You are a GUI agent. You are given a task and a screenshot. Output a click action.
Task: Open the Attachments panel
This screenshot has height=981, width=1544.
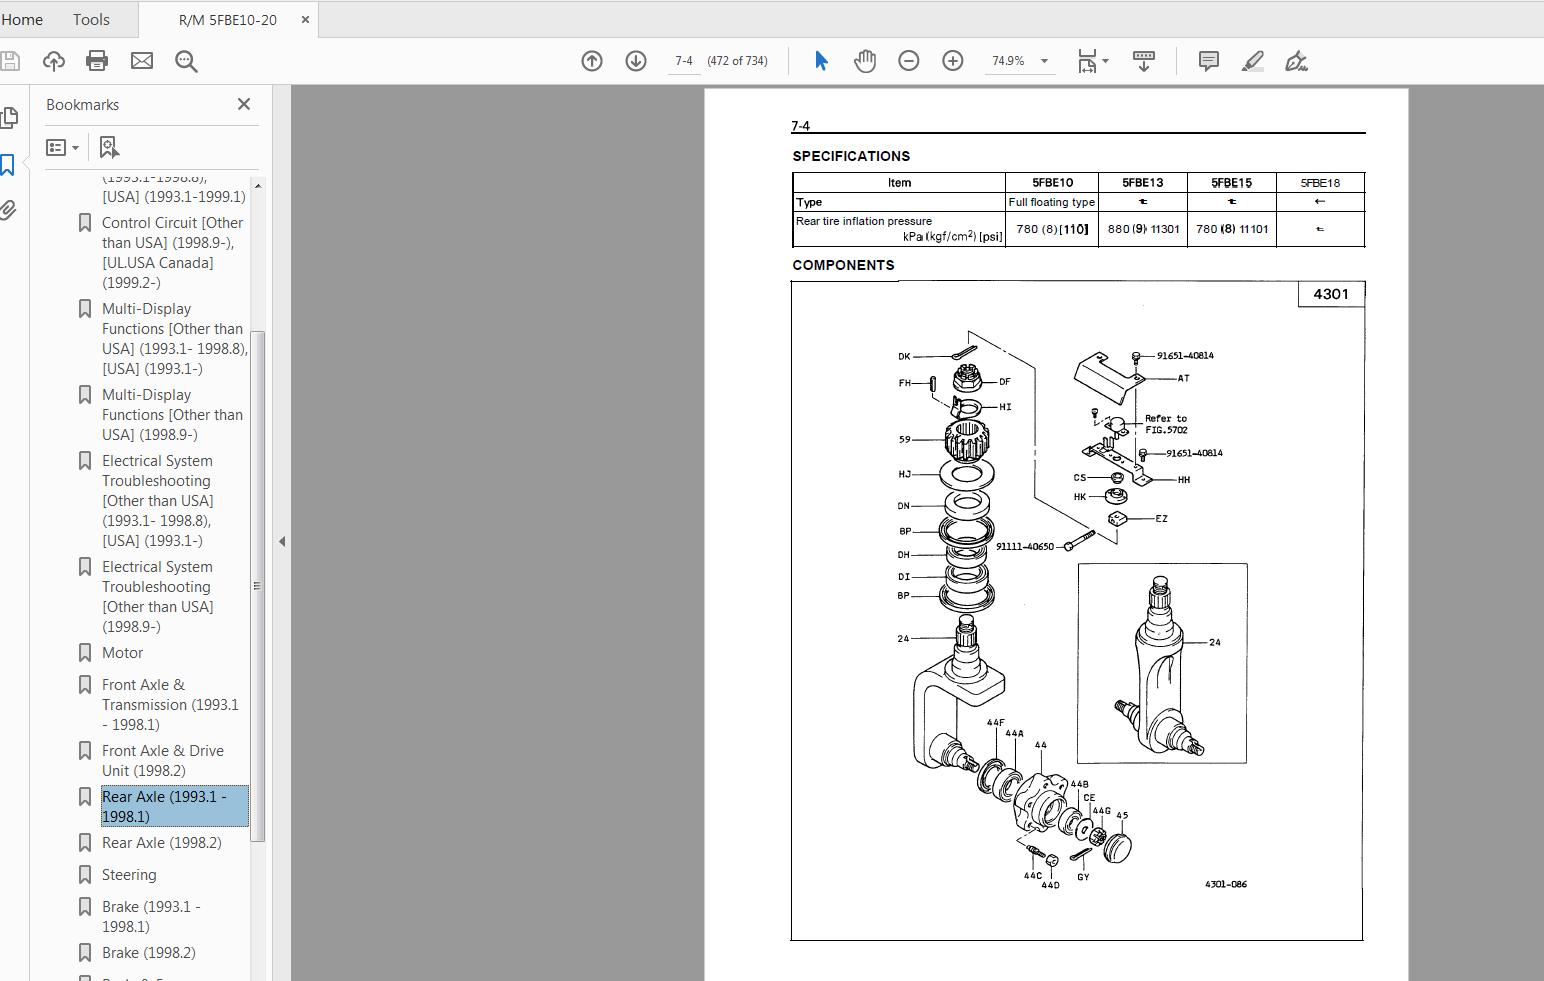(x=10, y=209)
